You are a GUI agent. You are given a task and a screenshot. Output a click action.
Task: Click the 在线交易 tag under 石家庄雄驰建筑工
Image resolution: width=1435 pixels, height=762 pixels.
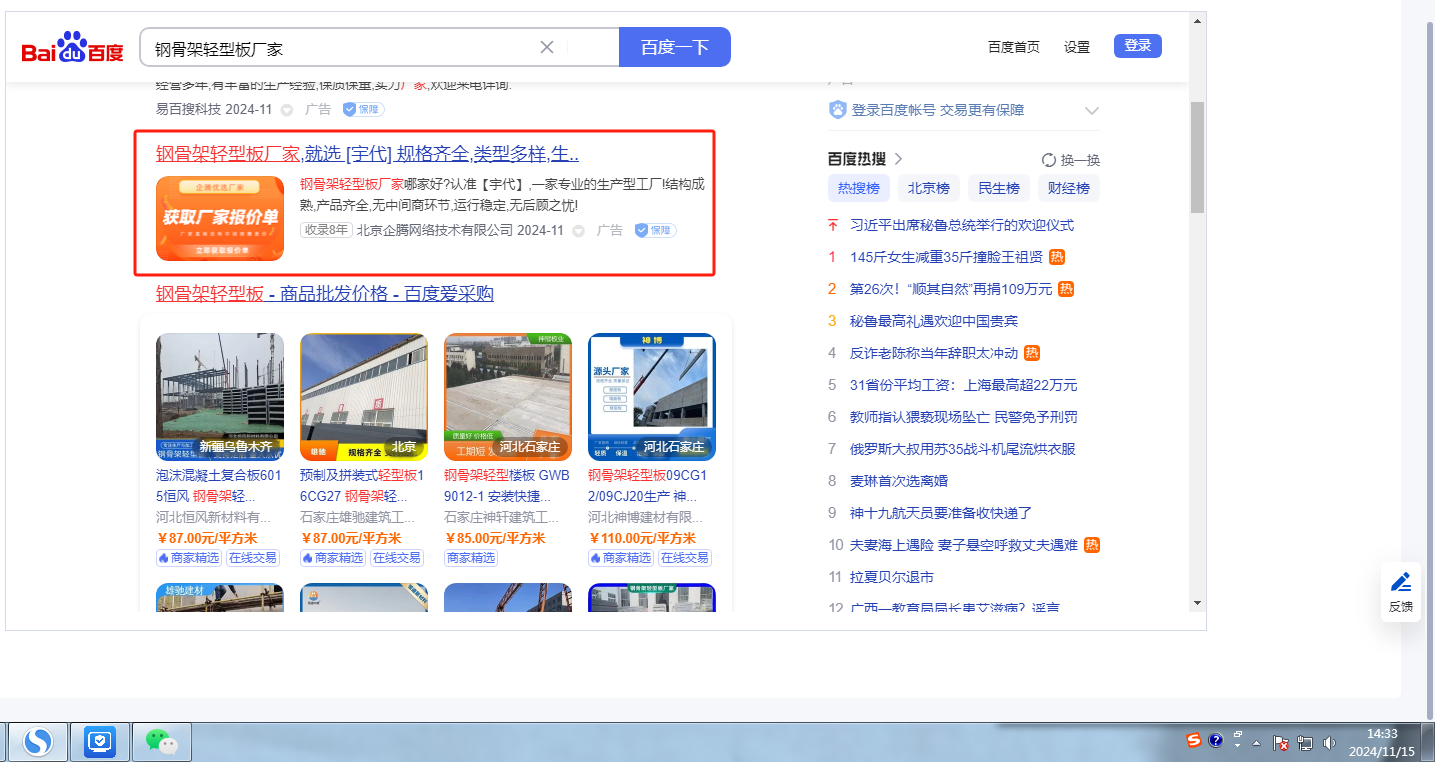click(397, 558)
